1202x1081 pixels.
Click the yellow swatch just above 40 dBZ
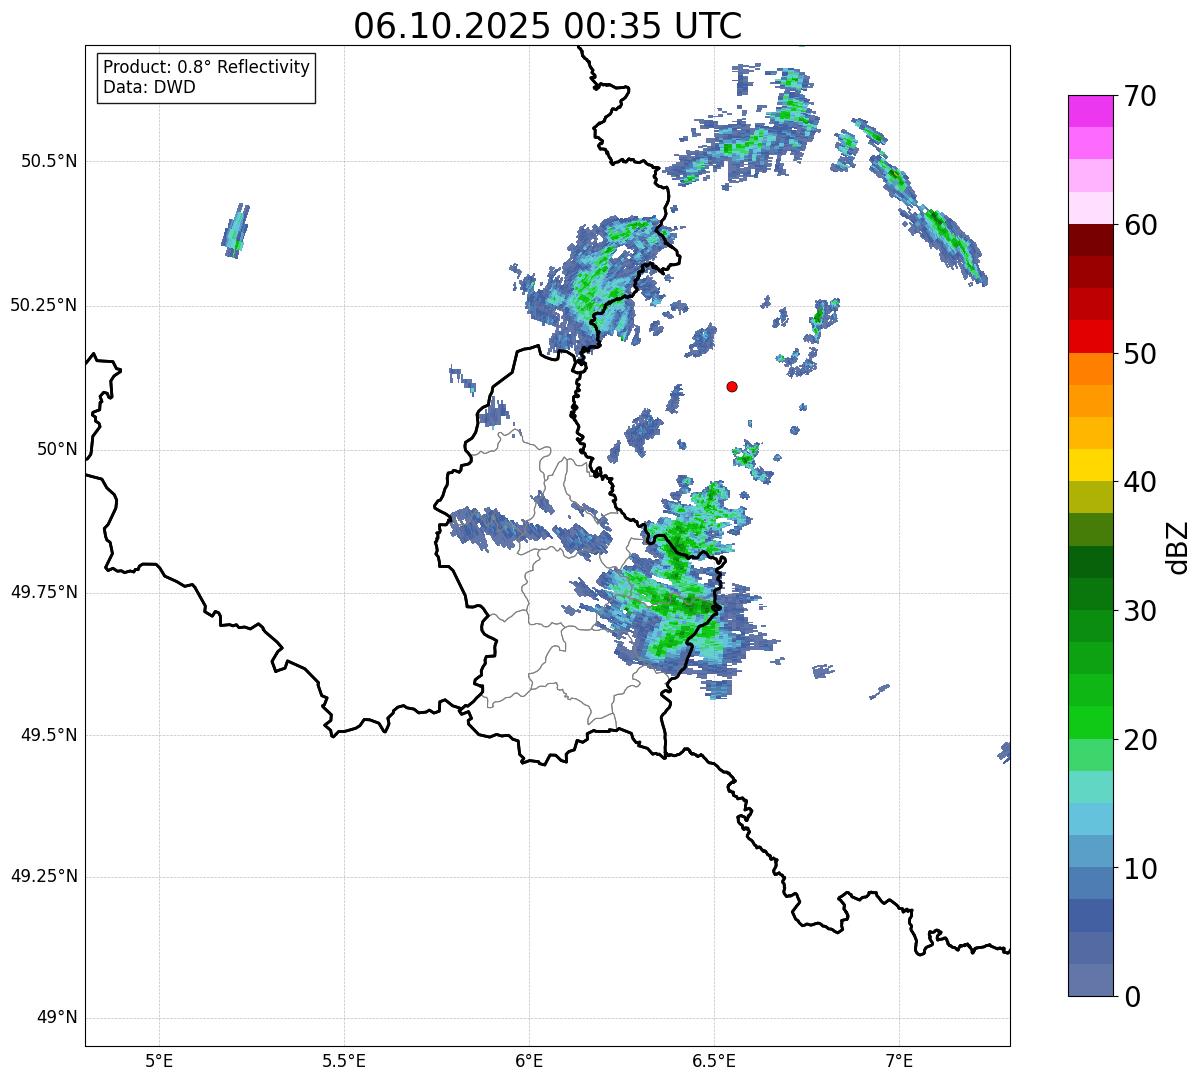click(1091, 465)
